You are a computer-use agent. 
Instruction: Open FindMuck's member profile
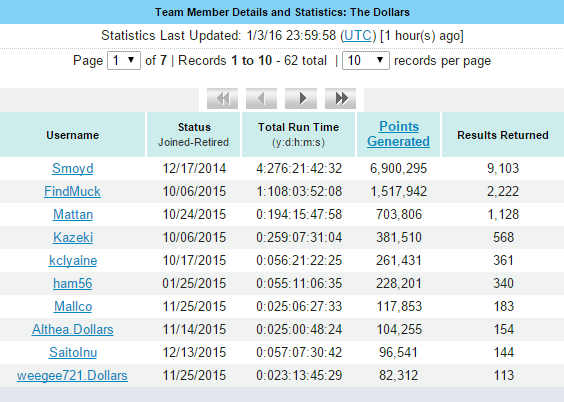(72, 191)
